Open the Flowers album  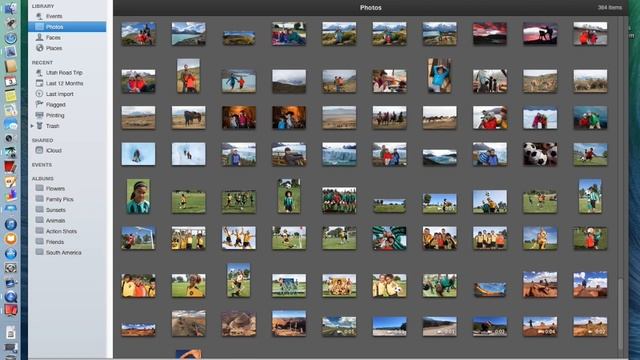pyautogui.click(x=55, y=188)
